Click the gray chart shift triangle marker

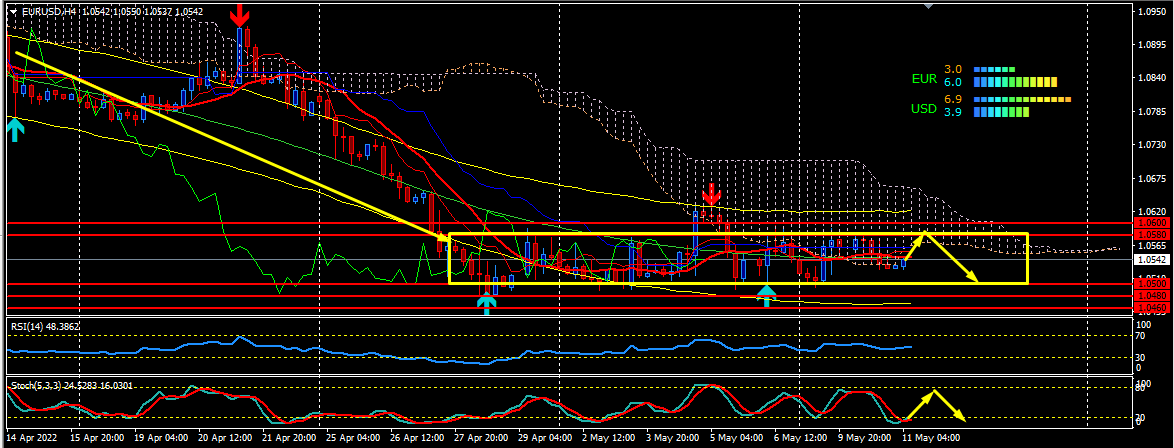(931, 5)
